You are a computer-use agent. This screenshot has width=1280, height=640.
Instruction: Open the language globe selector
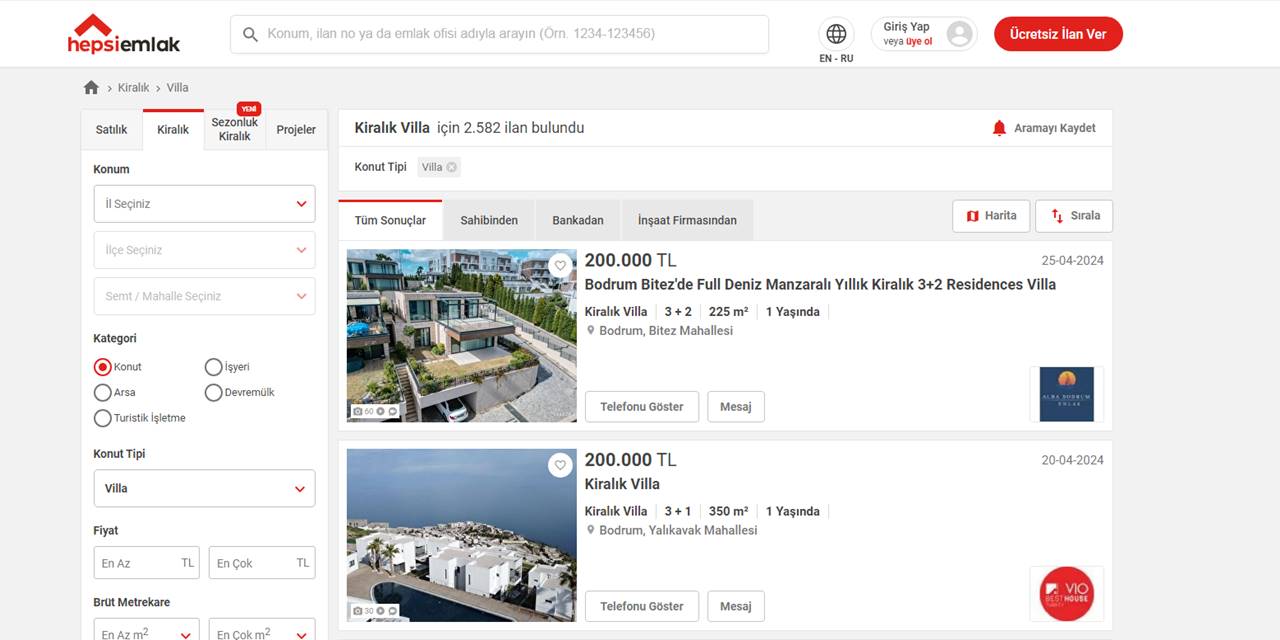(x=836, y=34)
